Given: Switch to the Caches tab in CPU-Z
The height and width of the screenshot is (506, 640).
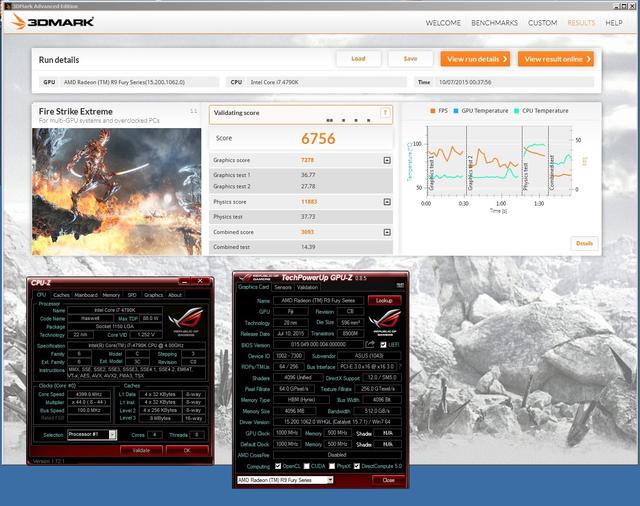Looking at the screenshot, I should pyautogui.click(x=61, y=295).
